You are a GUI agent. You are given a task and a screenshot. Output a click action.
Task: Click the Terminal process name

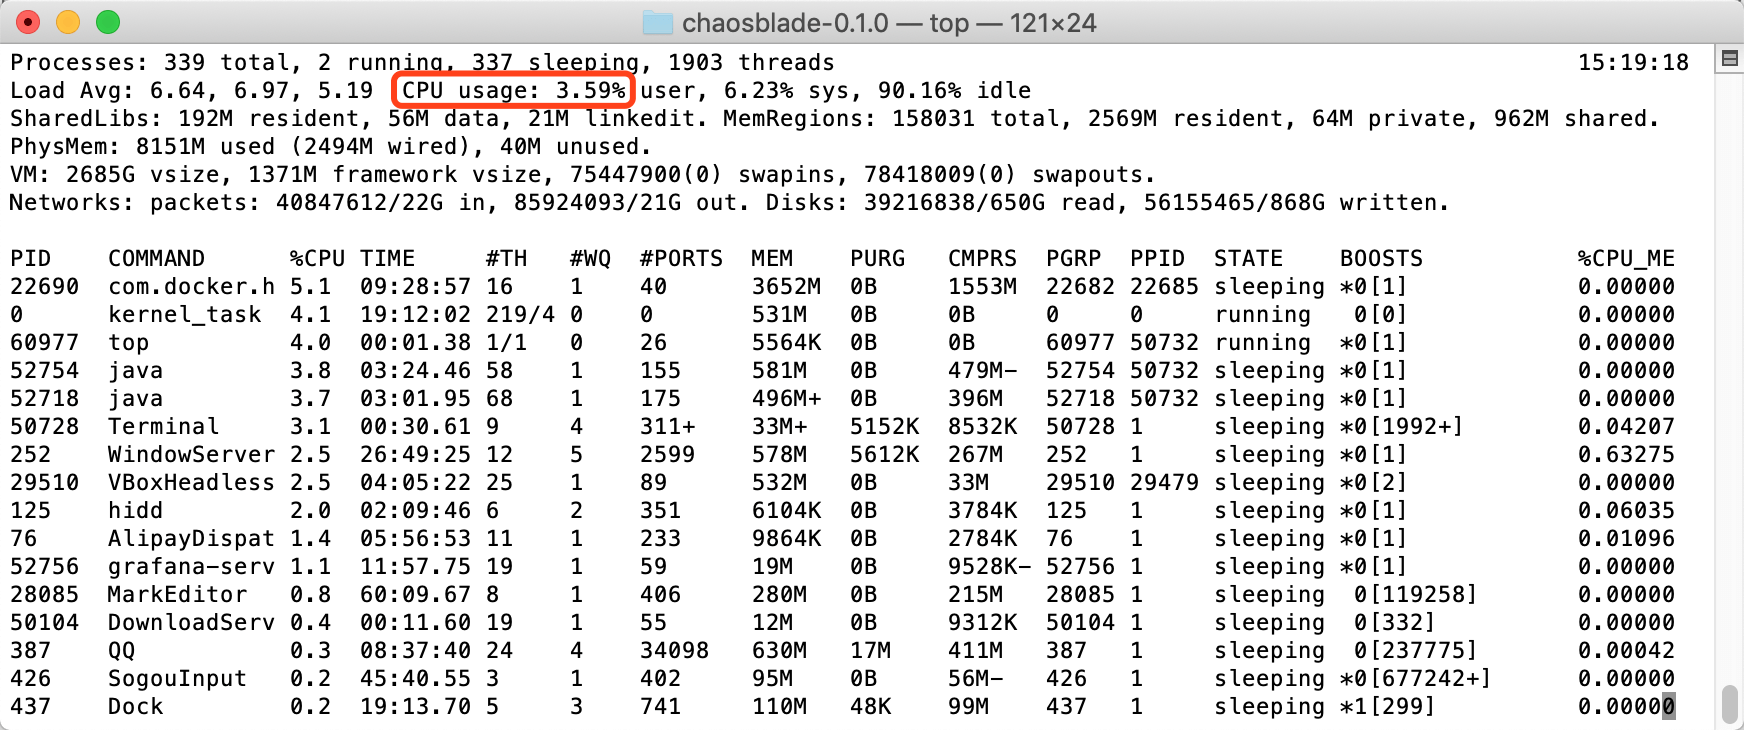163,427
